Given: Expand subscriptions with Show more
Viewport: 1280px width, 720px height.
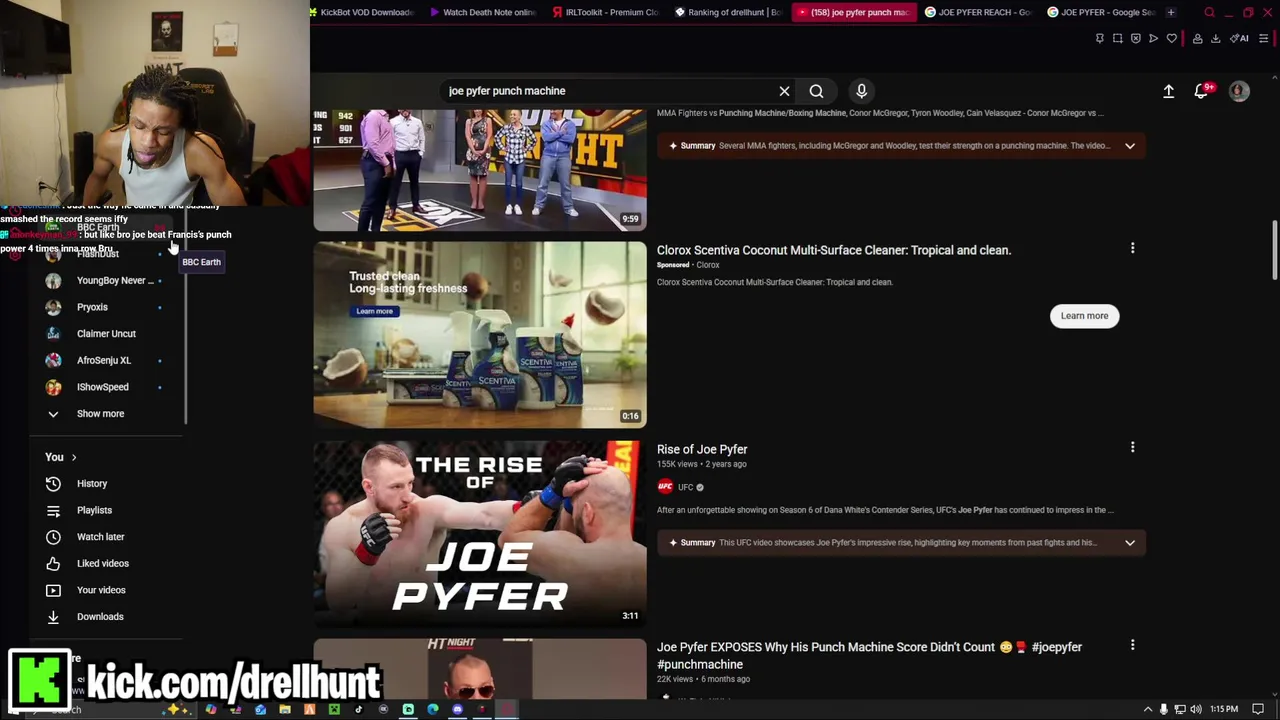Looking at the screenshot, I should (x=100, y=414).
